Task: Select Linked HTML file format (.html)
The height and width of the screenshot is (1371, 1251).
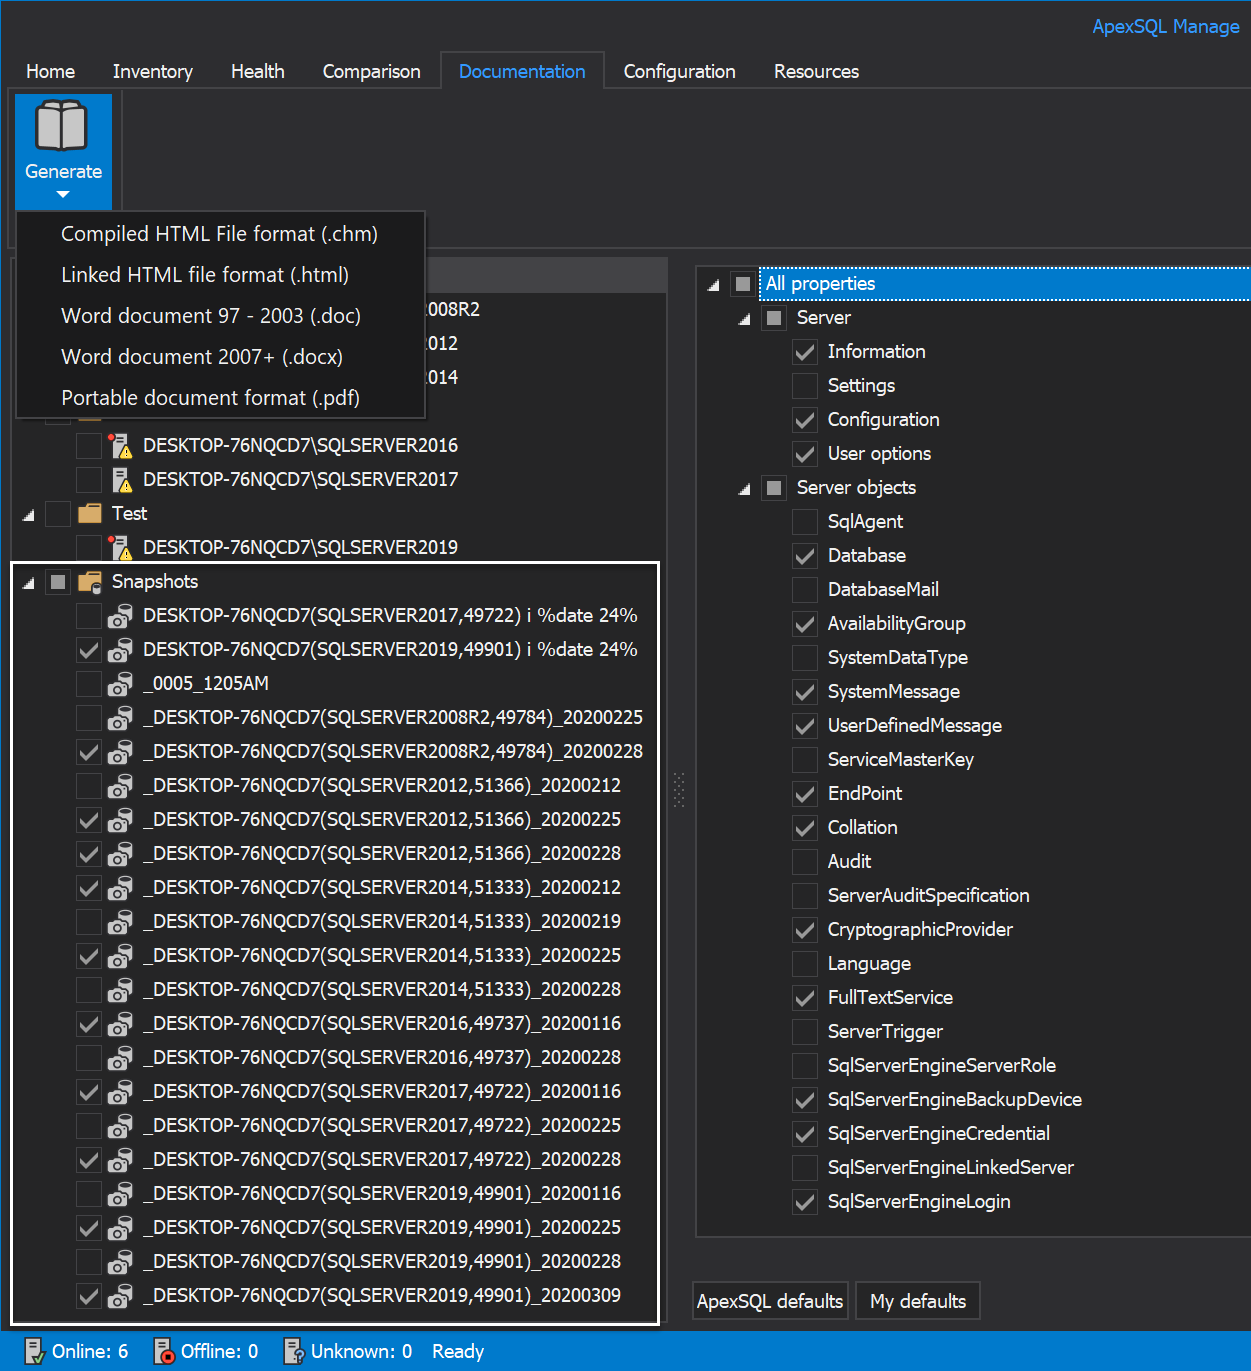Action: 220,275
